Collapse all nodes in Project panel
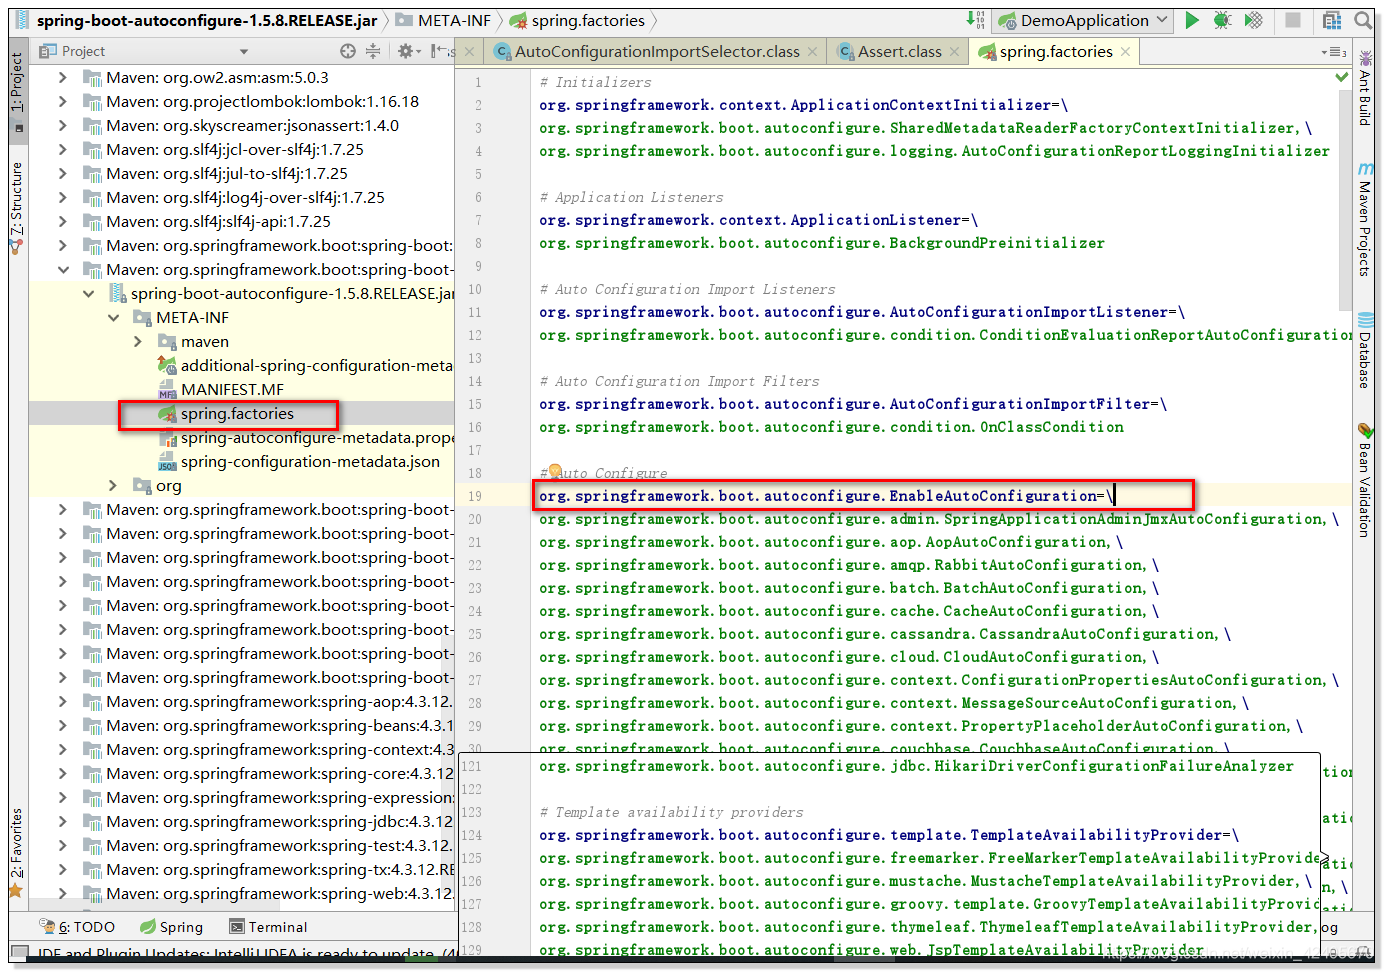 point(373,51)
